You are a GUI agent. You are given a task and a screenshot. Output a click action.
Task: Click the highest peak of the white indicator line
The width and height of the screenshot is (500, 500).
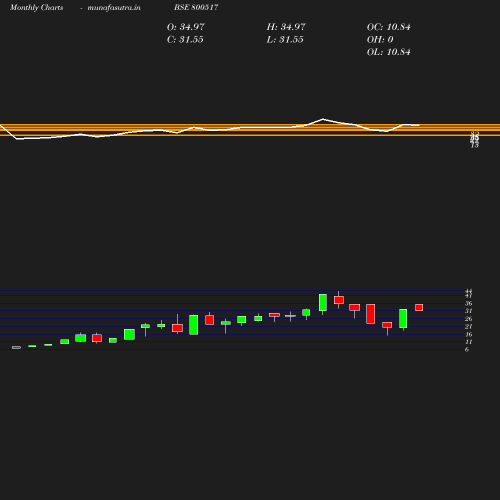click(323, 119)
